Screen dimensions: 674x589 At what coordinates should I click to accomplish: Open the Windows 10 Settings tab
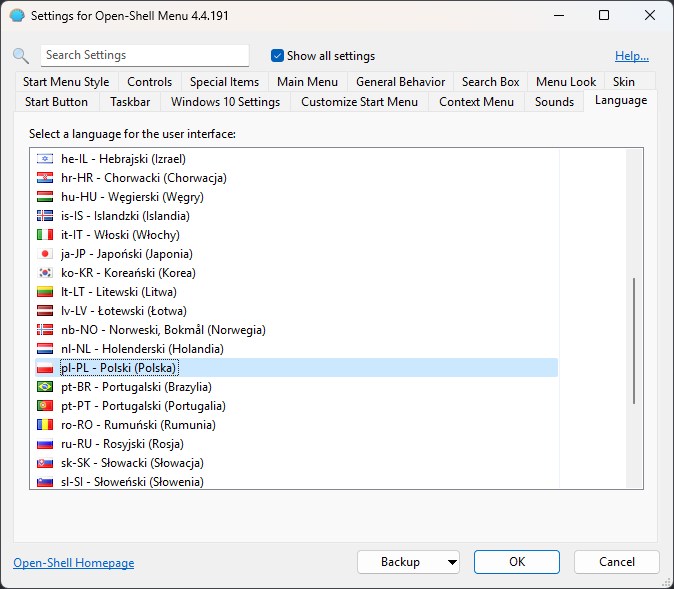click(225, 102)
